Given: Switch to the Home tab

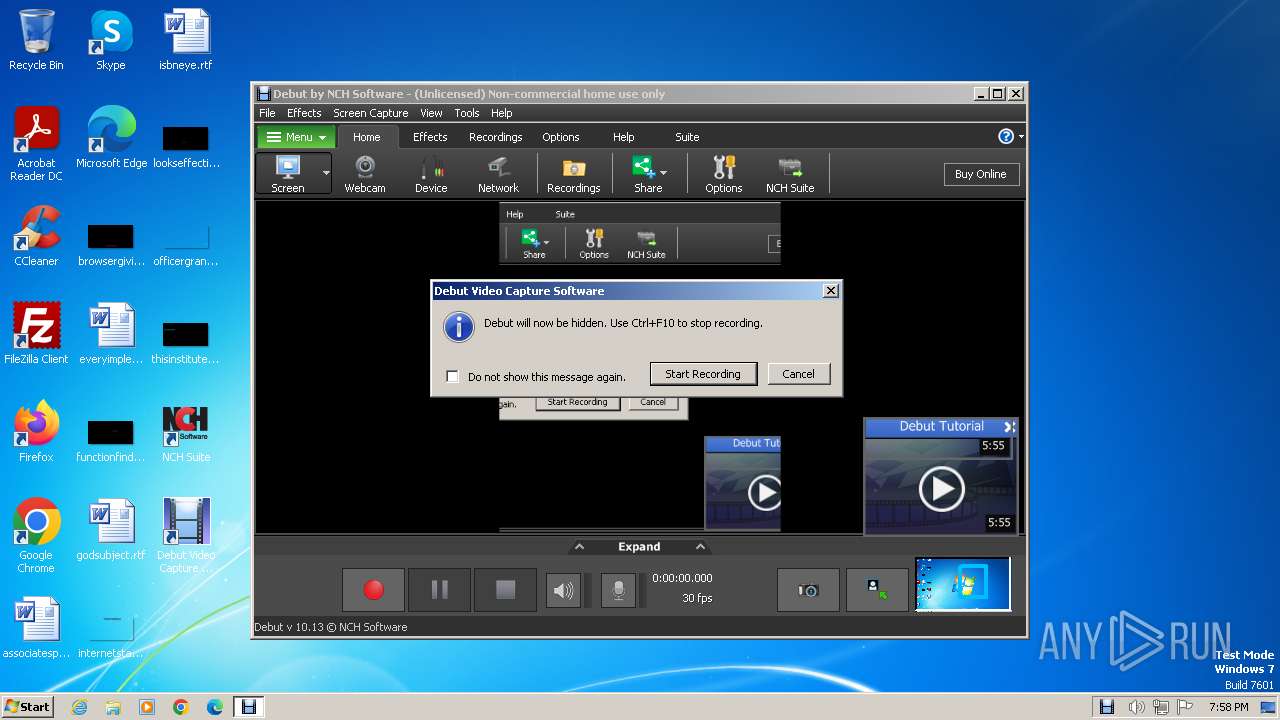Looking at the screenshot, I should [367, 137].
